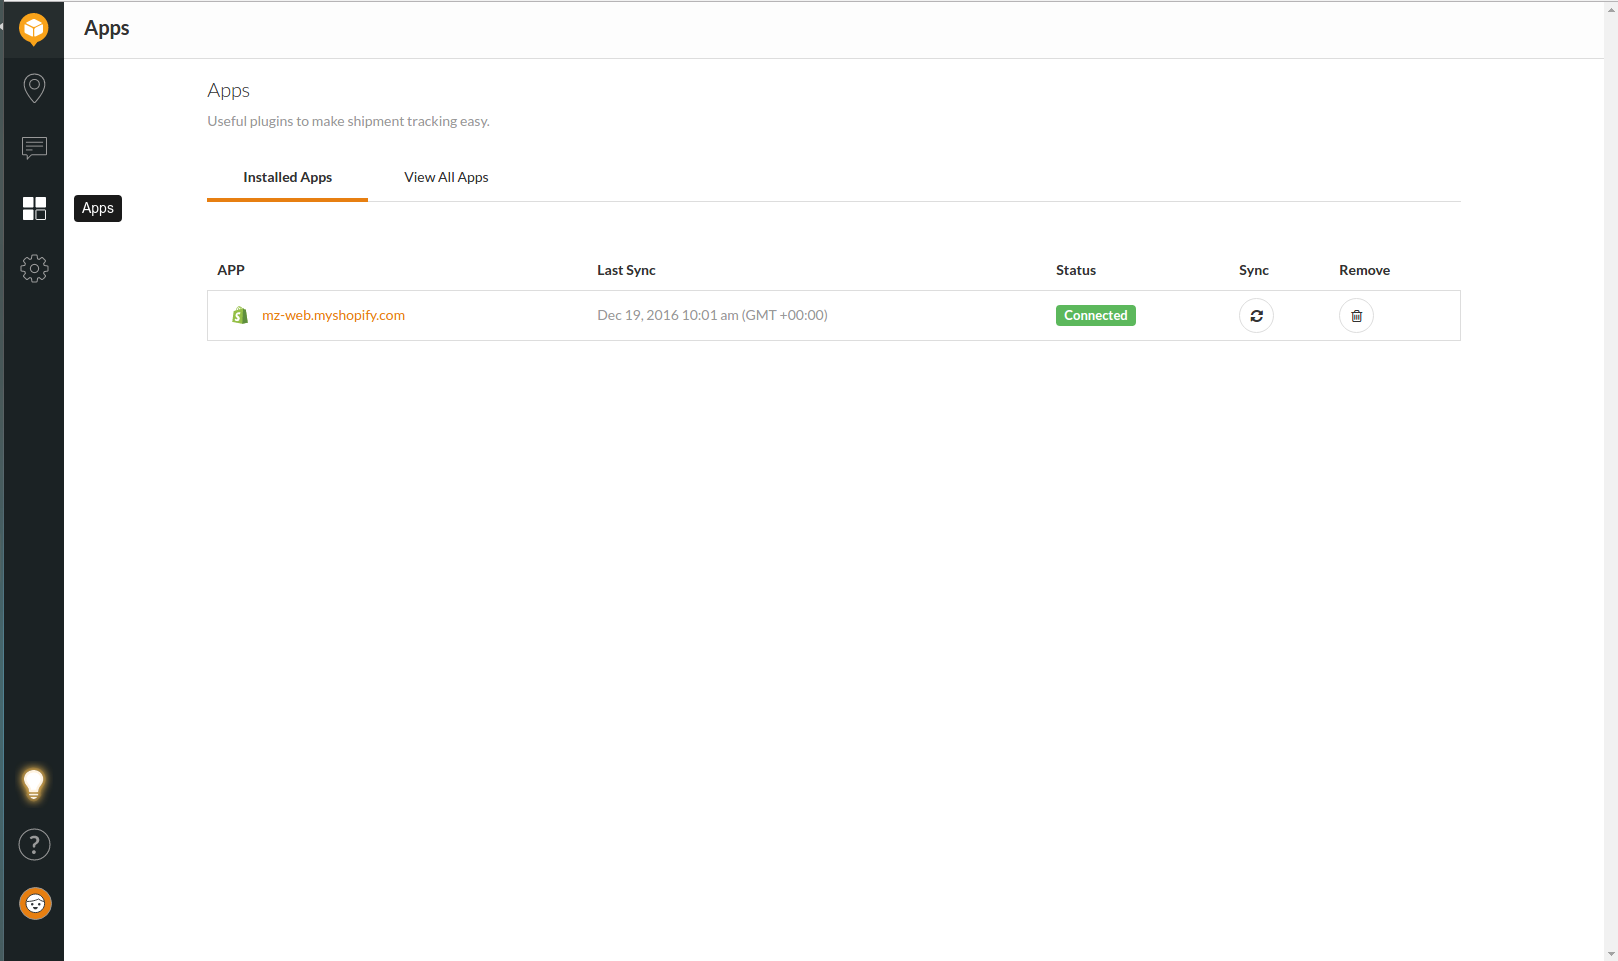Sync the mz-web.myshopify.com store now
This screenshot has width=1618, height=961.
click(x=1256, y=316)
